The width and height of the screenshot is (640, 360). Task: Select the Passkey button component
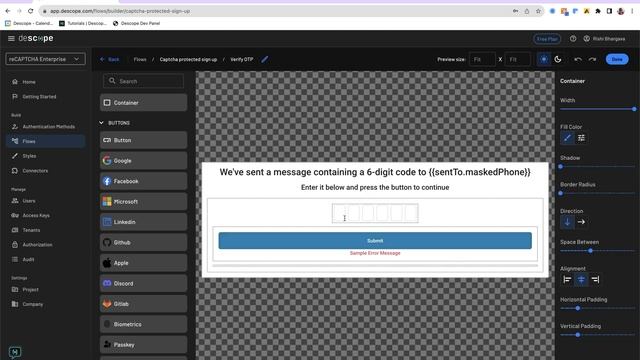pyautogui.click(x=143, y=344)
